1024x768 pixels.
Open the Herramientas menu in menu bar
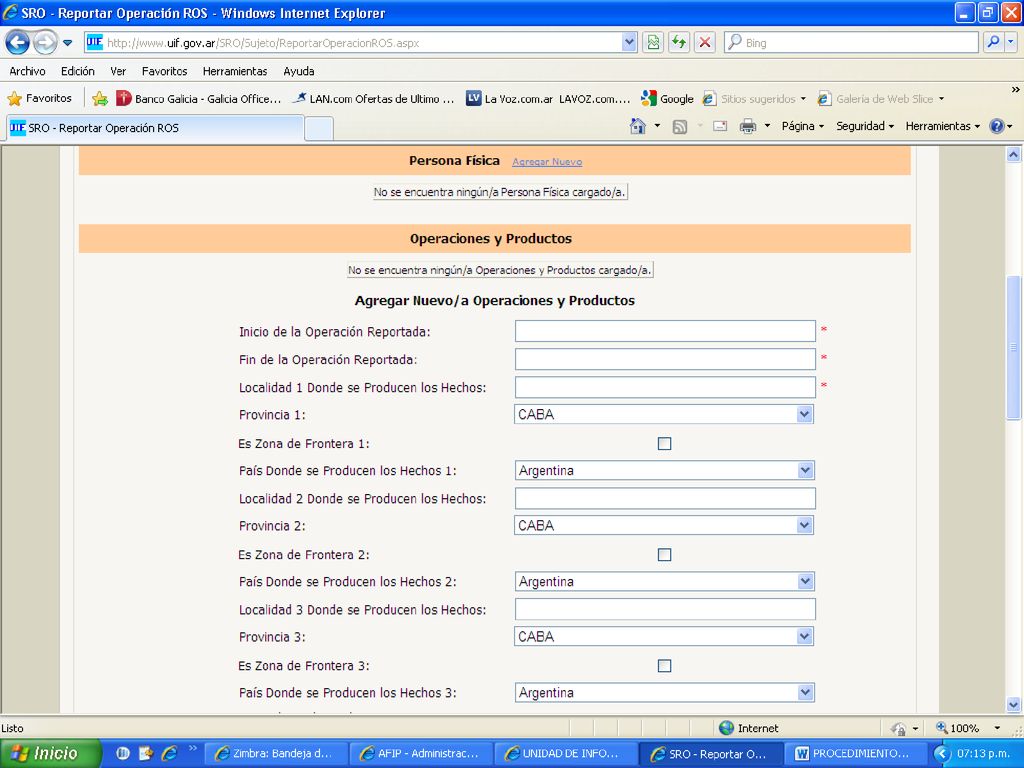click(235, 71)
